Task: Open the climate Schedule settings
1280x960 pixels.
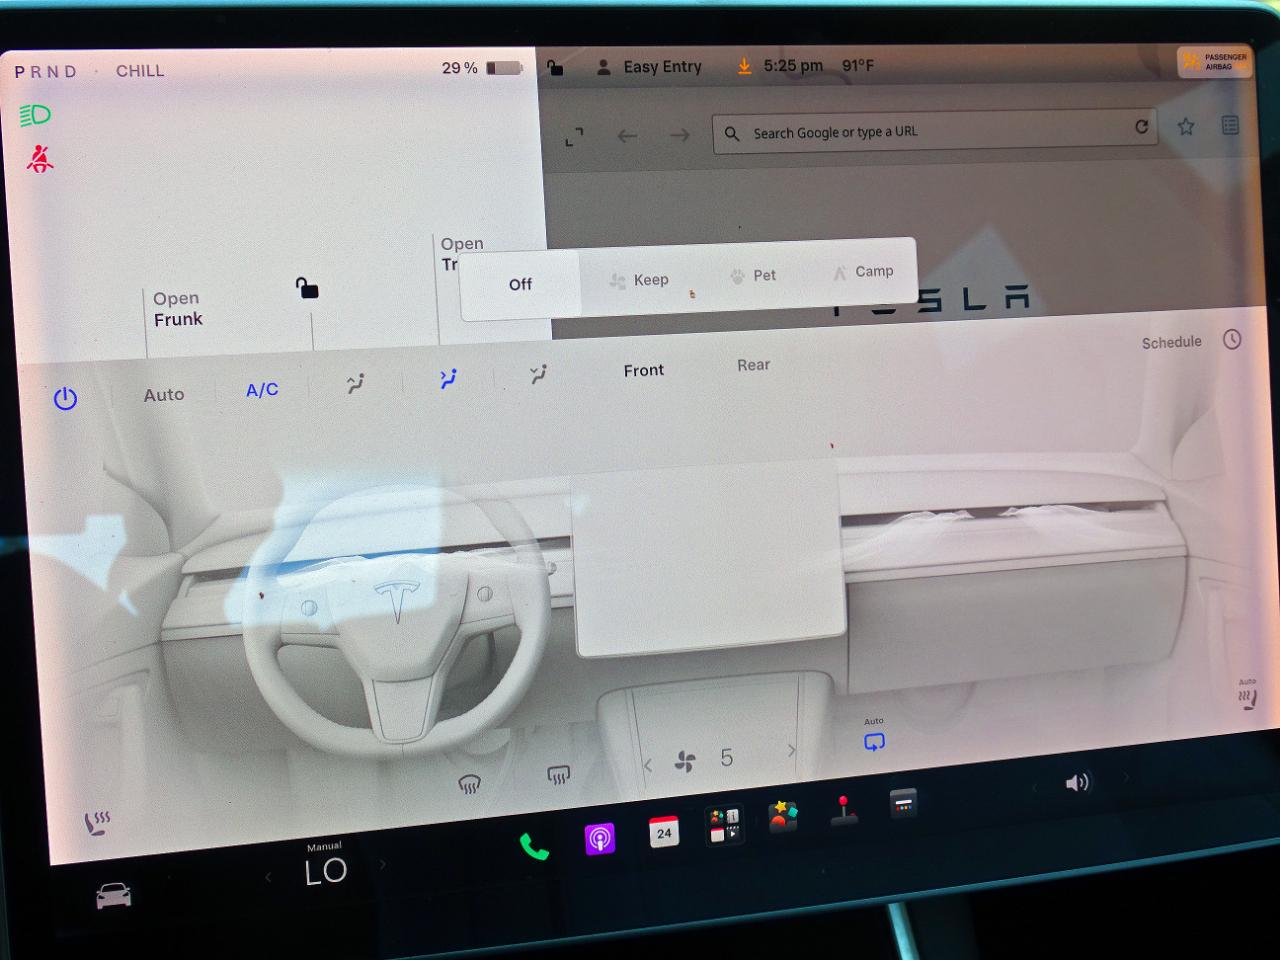Action: (x=1172, y=342)
